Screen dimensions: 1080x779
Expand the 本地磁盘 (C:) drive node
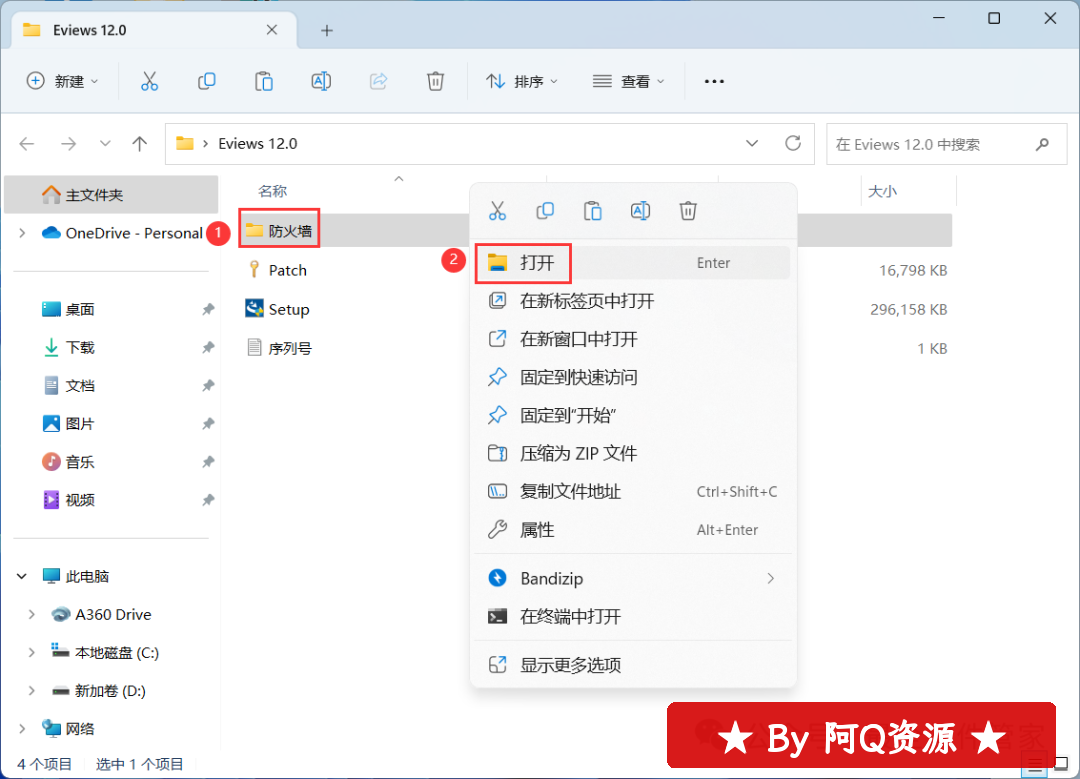pos(32,653)
